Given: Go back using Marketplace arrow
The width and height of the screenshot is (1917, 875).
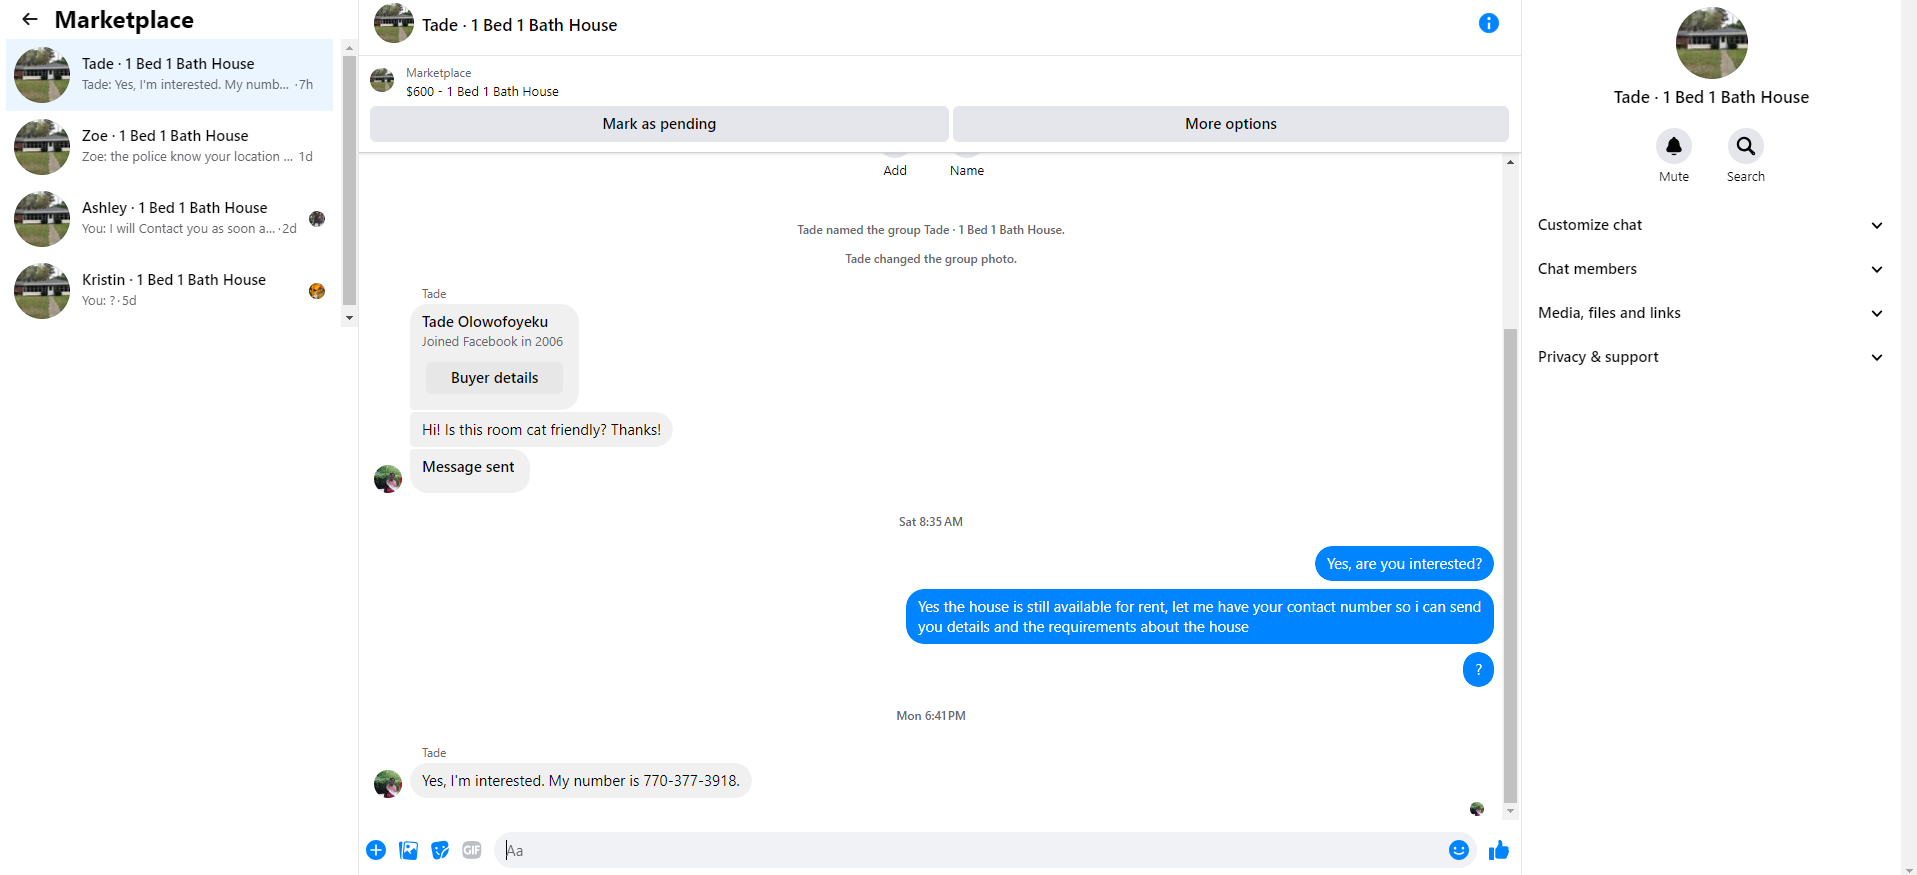Looking at the screenshot, I should click(30, 19).
